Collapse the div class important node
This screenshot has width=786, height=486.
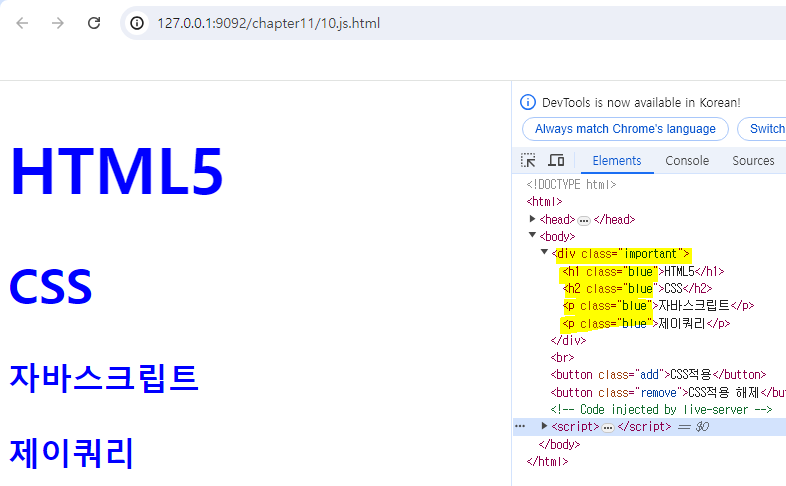pos(544,252)
